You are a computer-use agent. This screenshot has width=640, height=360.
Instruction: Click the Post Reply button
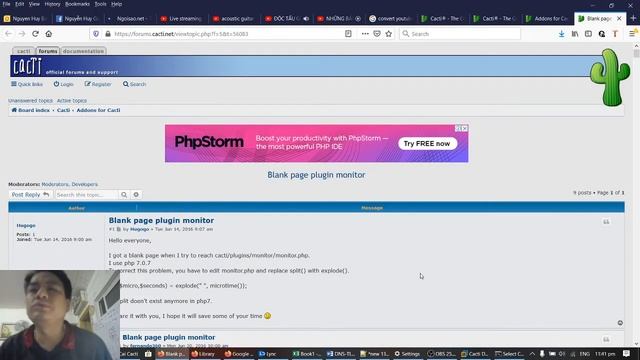pyautogui.click(x=30, y=195)
